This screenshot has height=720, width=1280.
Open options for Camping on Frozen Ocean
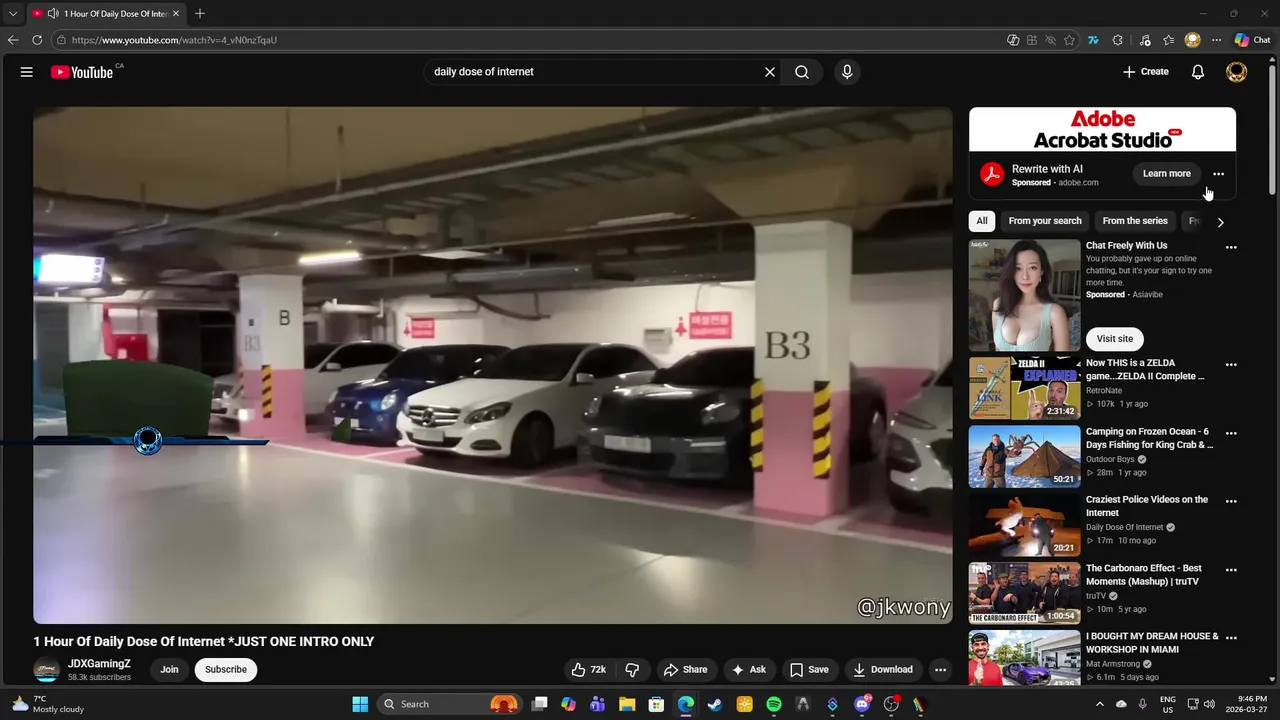click(x=1231, y=433)
